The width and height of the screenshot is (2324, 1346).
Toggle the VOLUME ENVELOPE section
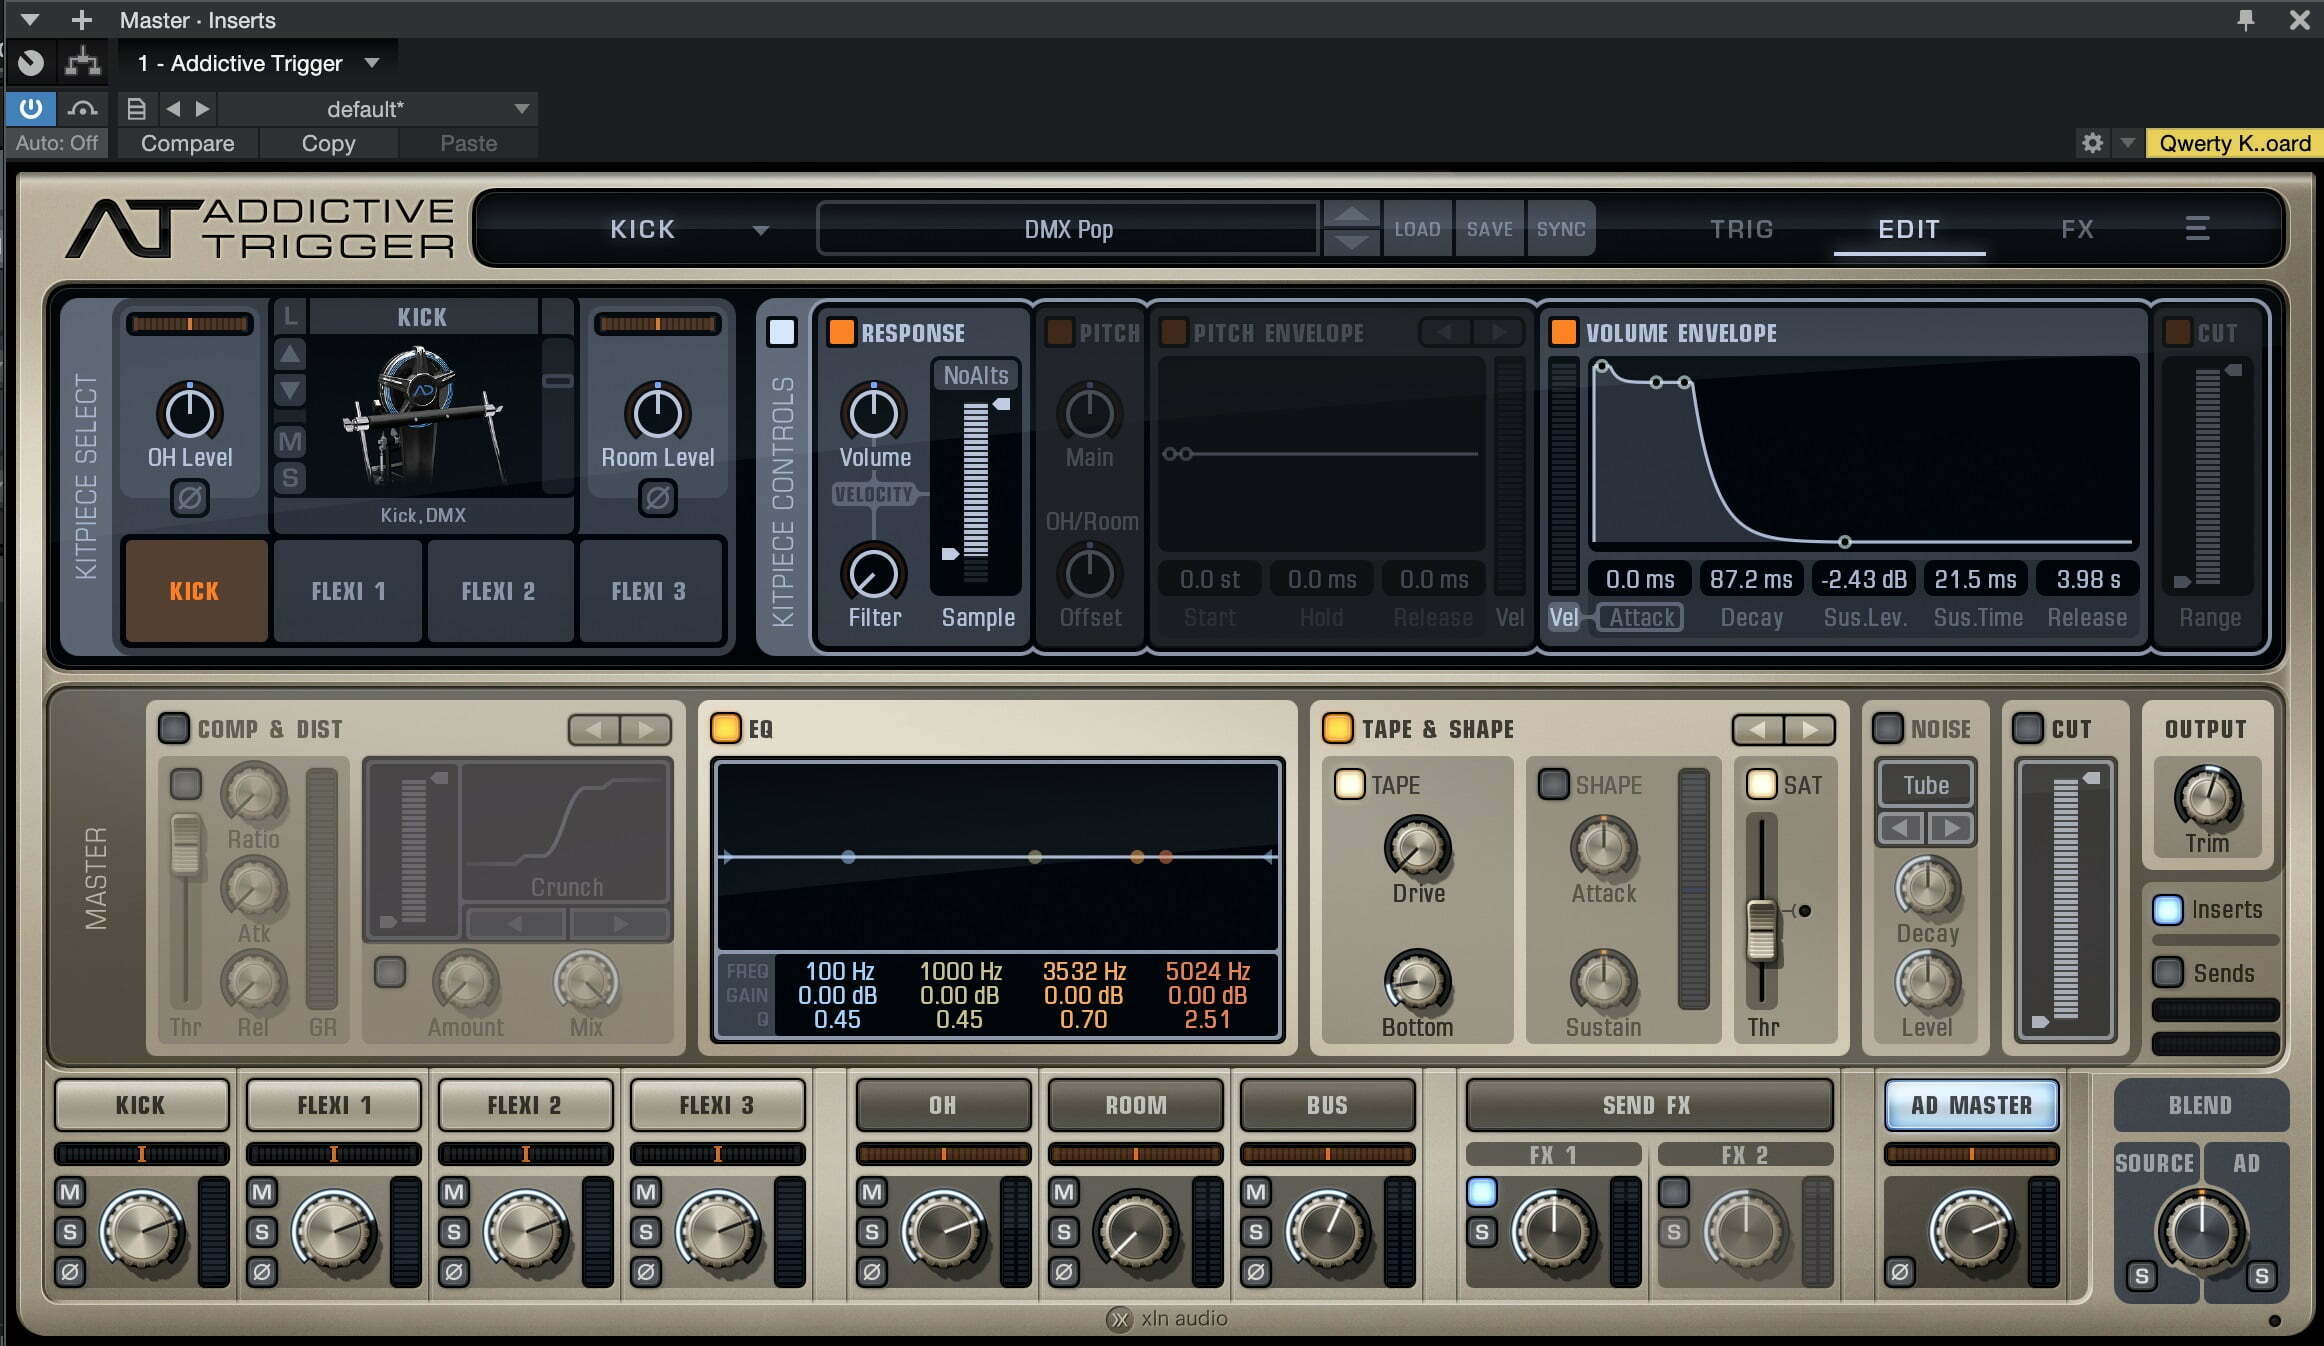pos(1563,332)
